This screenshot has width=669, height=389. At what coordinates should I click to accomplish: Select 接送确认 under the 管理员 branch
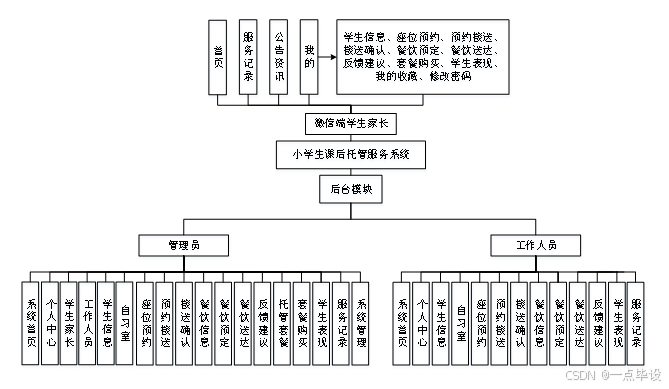pyautogui.click(x=184, y=323)
